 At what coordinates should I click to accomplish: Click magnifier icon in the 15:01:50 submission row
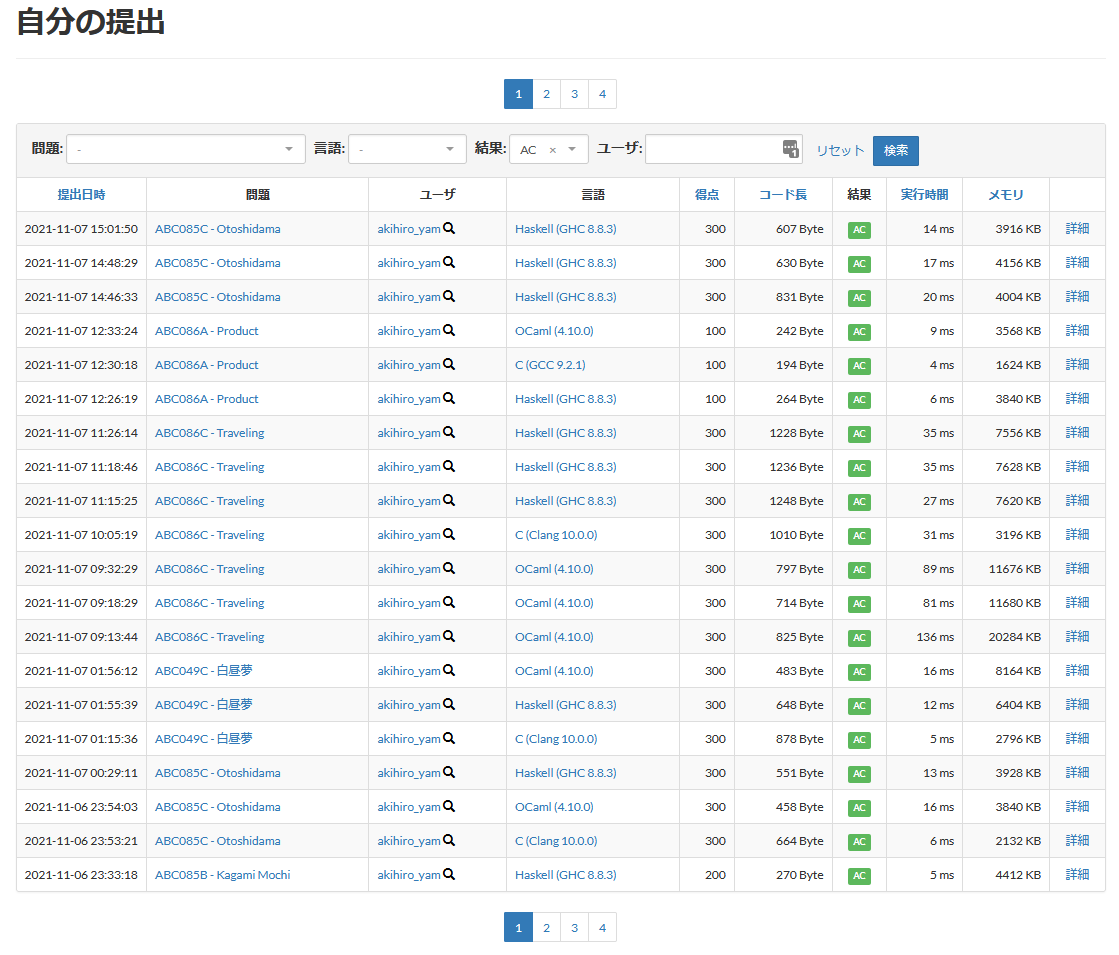(449, 229)
